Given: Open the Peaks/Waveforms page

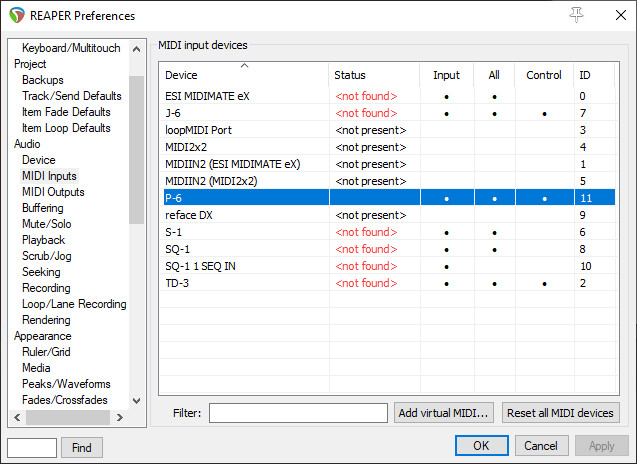Looking at the screenshot, I should [66, 384].
